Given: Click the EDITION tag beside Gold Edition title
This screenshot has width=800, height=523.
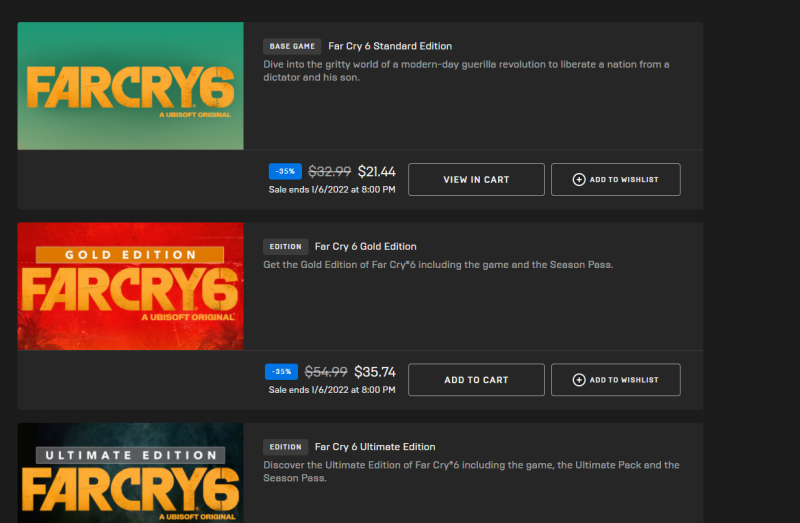Looking at the screenshot, I should coord(285,246).
